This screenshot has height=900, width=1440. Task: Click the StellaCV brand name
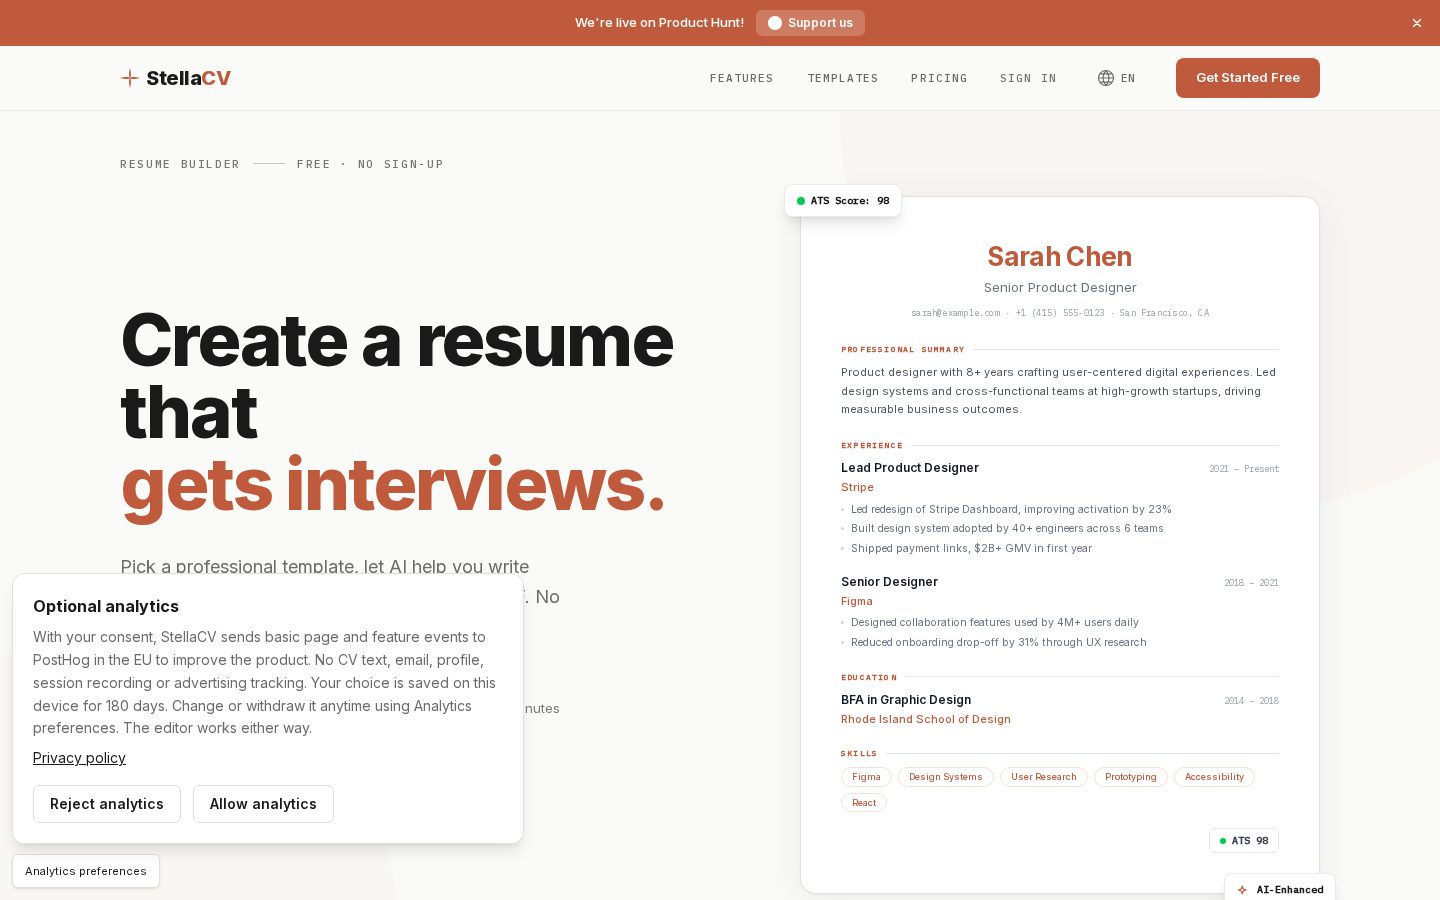[188, 78]
